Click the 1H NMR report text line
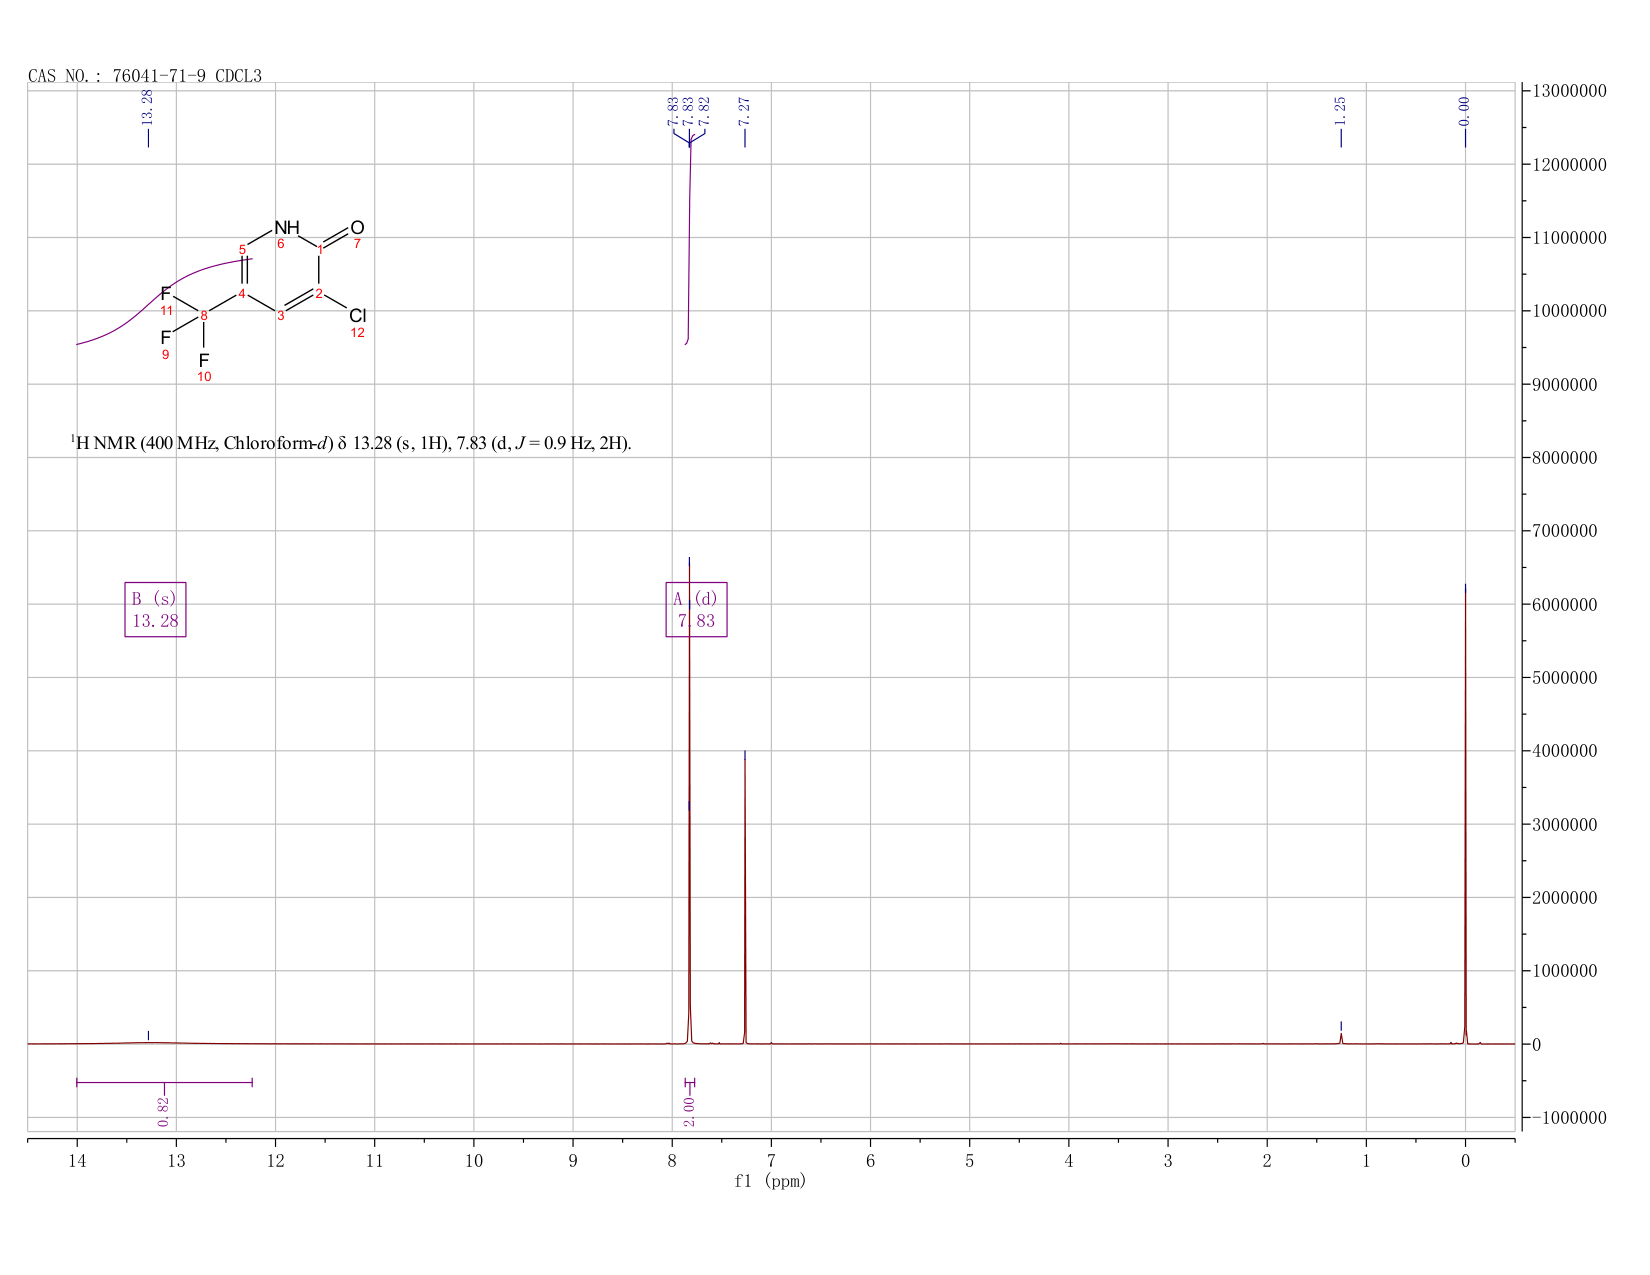 pyautogui.click(x=351, y=443)
